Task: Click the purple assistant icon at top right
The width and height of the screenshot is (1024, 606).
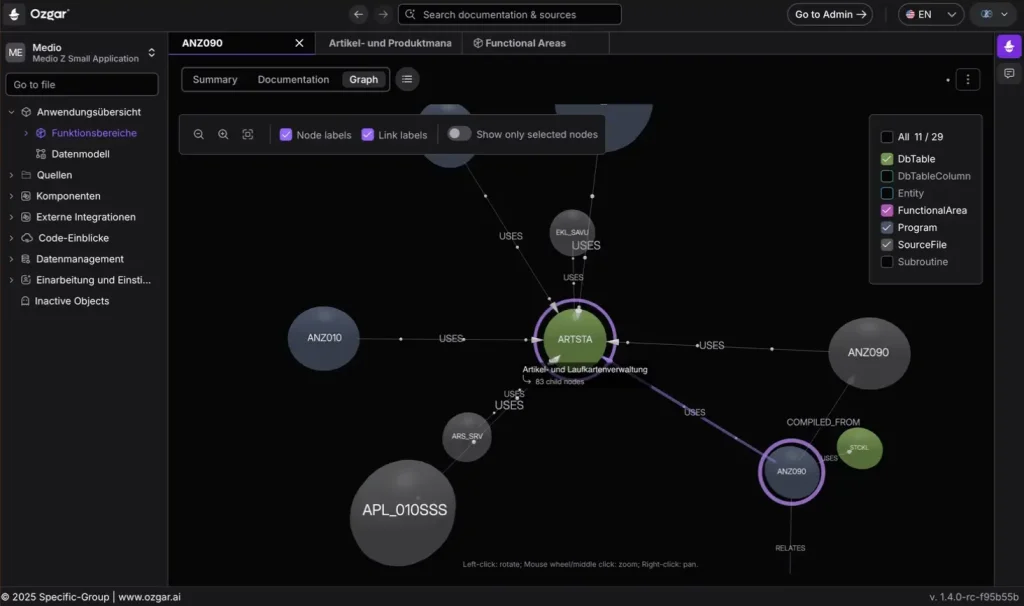Action: pyautogui.click(x=1009, y=47)
